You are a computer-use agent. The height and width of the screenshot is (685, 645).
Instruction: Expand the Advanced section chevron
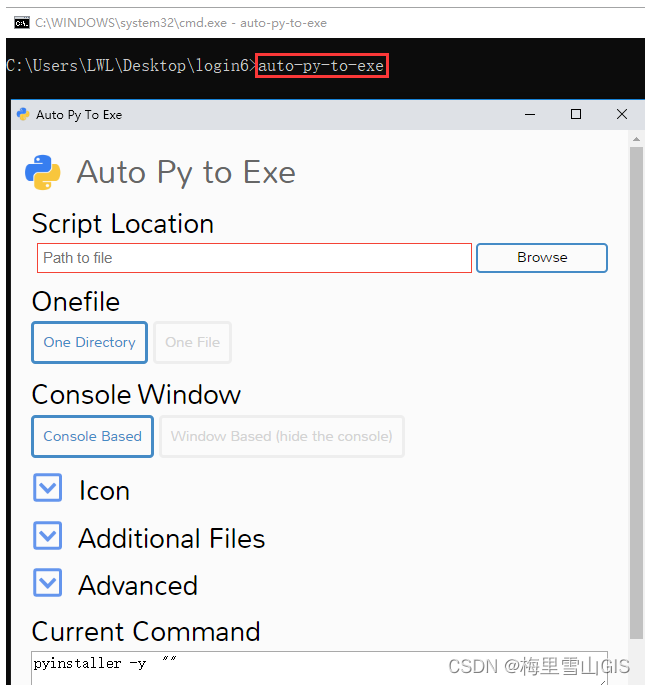point(48,582)
